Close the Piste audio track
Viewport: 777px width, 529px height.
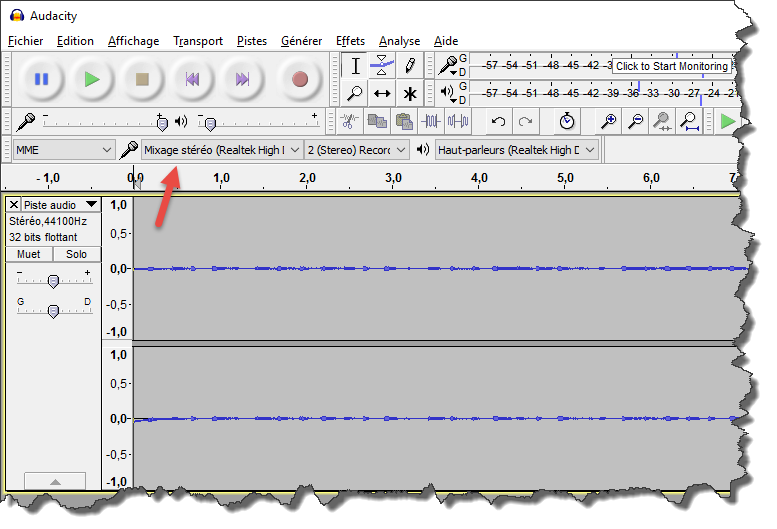pos(13,204)
